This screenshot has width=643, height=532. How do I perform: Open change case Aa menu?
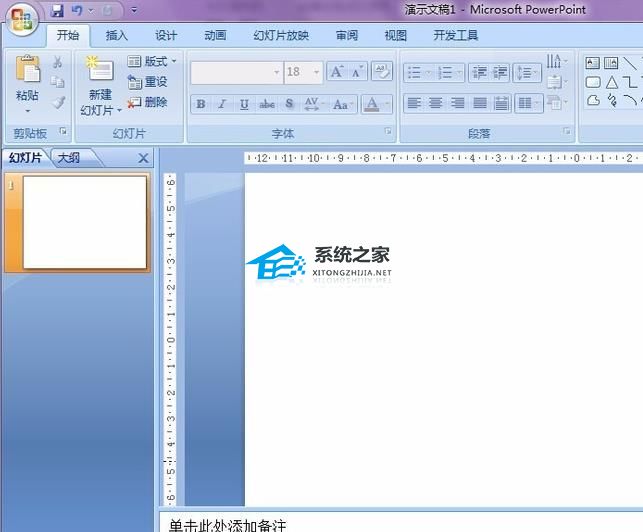(x=342, y=104)
